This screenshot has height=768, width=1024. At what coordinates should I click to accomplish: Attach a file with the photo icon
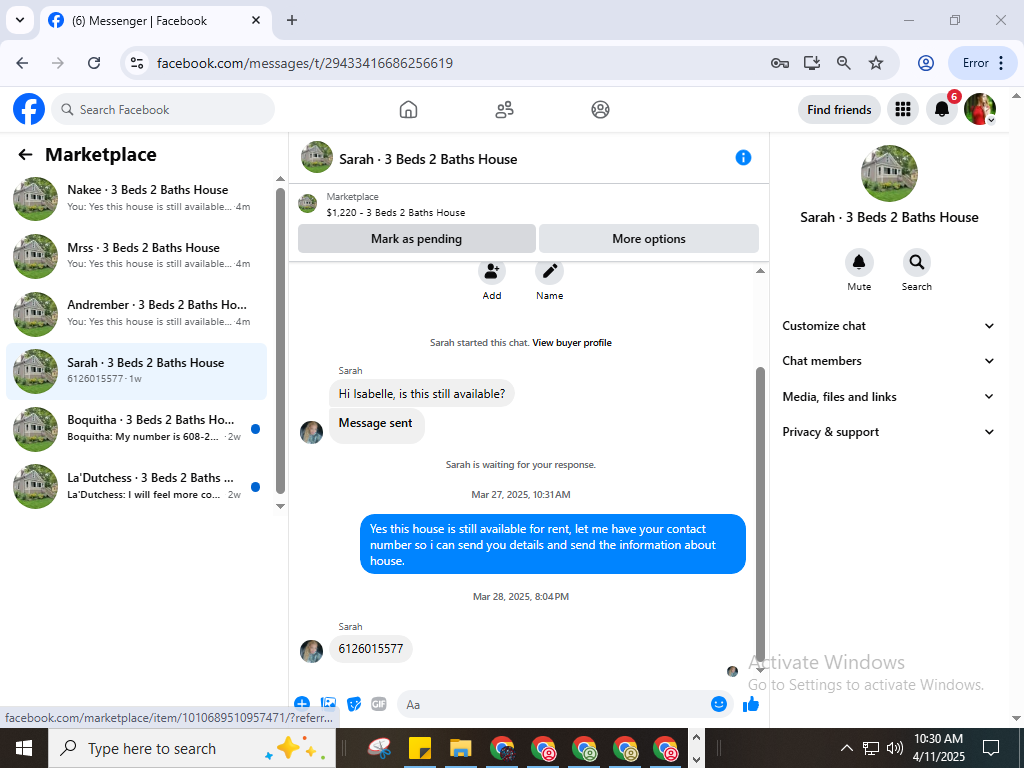[328, 704]
